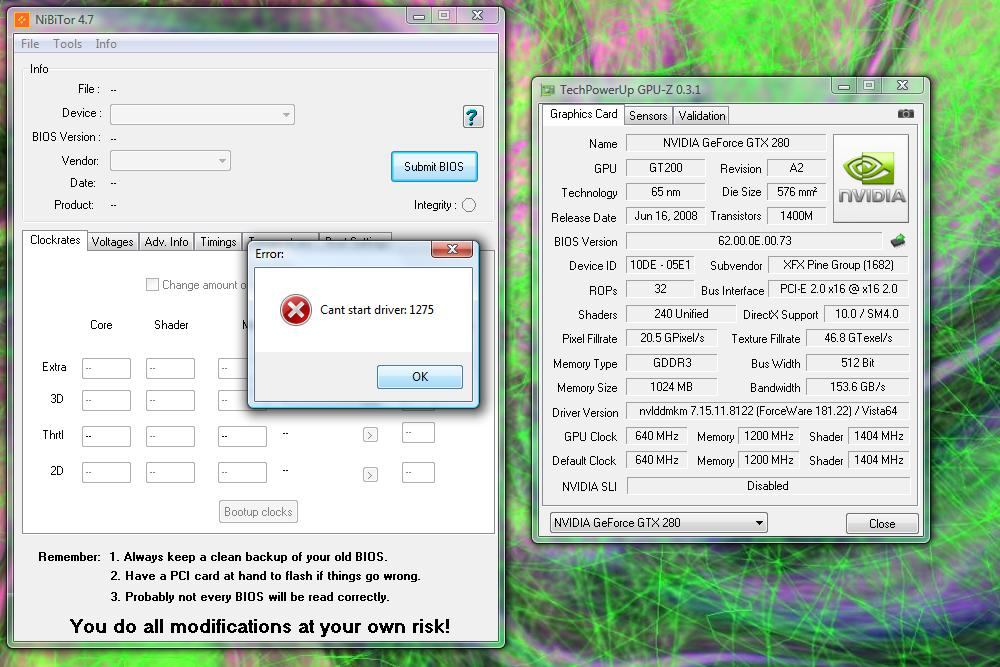This screenshot has height=667, width=1000.
Task: Click the blue question mark help icon
Action: coord(473,117)
